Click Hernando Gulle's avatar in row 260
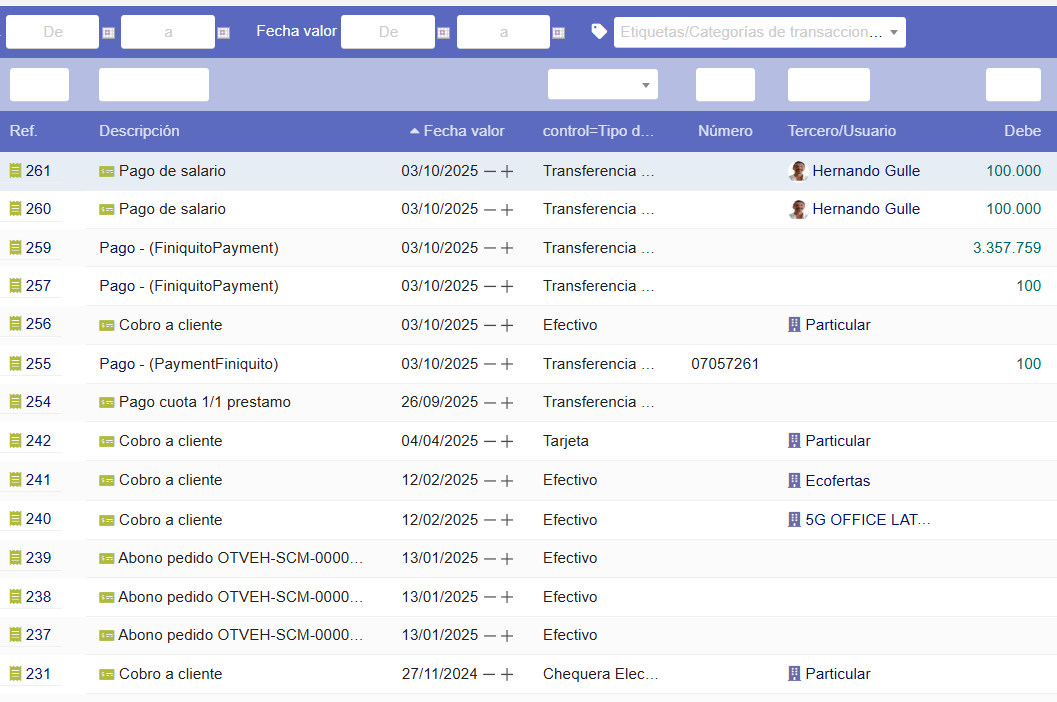Viewport: 1057px width, 702px height. (798, 210)
